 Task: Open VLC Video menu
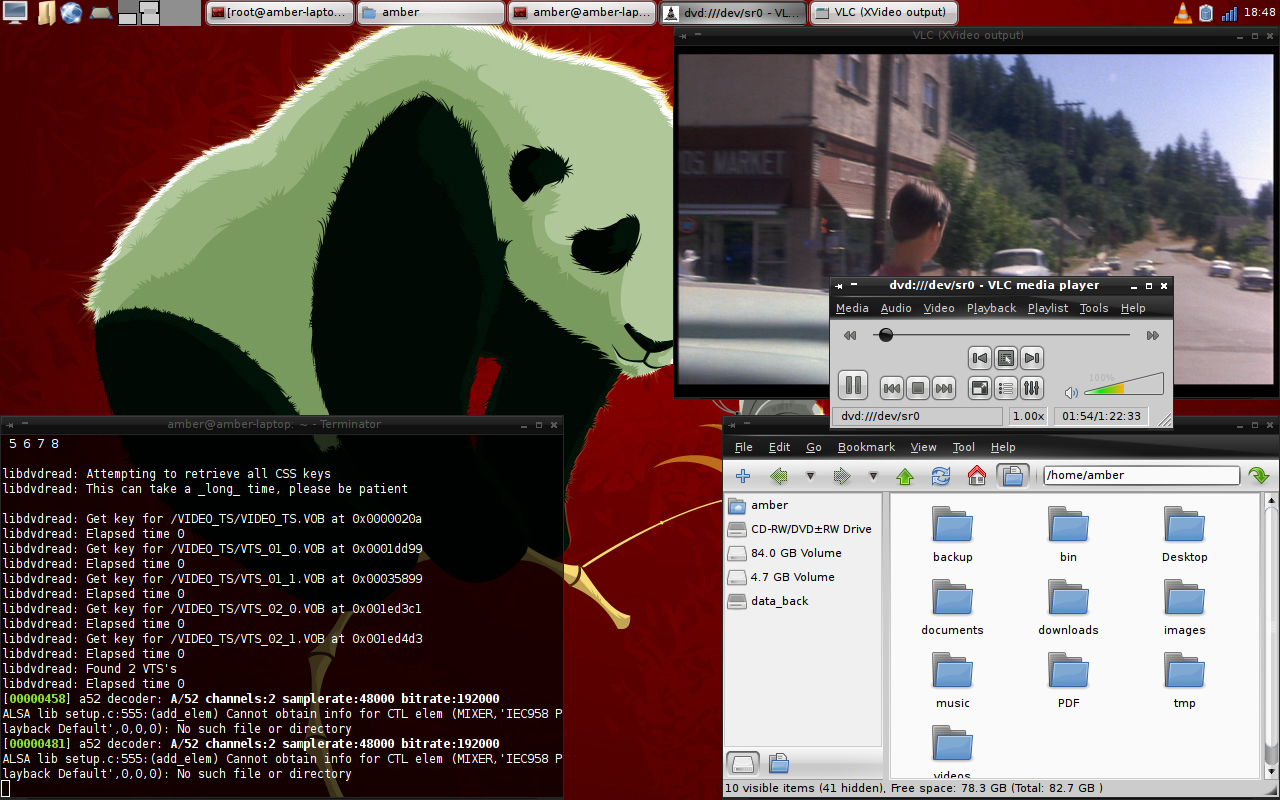939,308
